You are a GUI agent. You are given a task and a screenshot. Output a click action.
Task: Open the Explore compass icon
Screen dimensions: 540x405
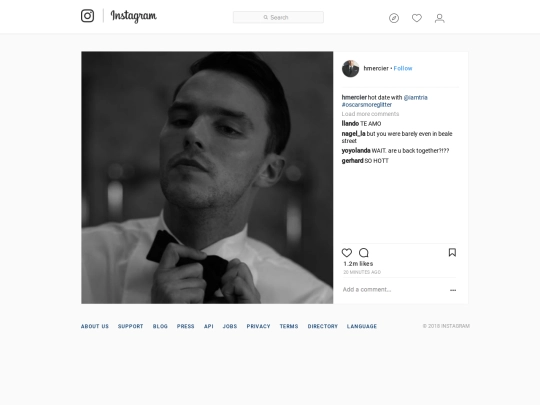point(394,18)
